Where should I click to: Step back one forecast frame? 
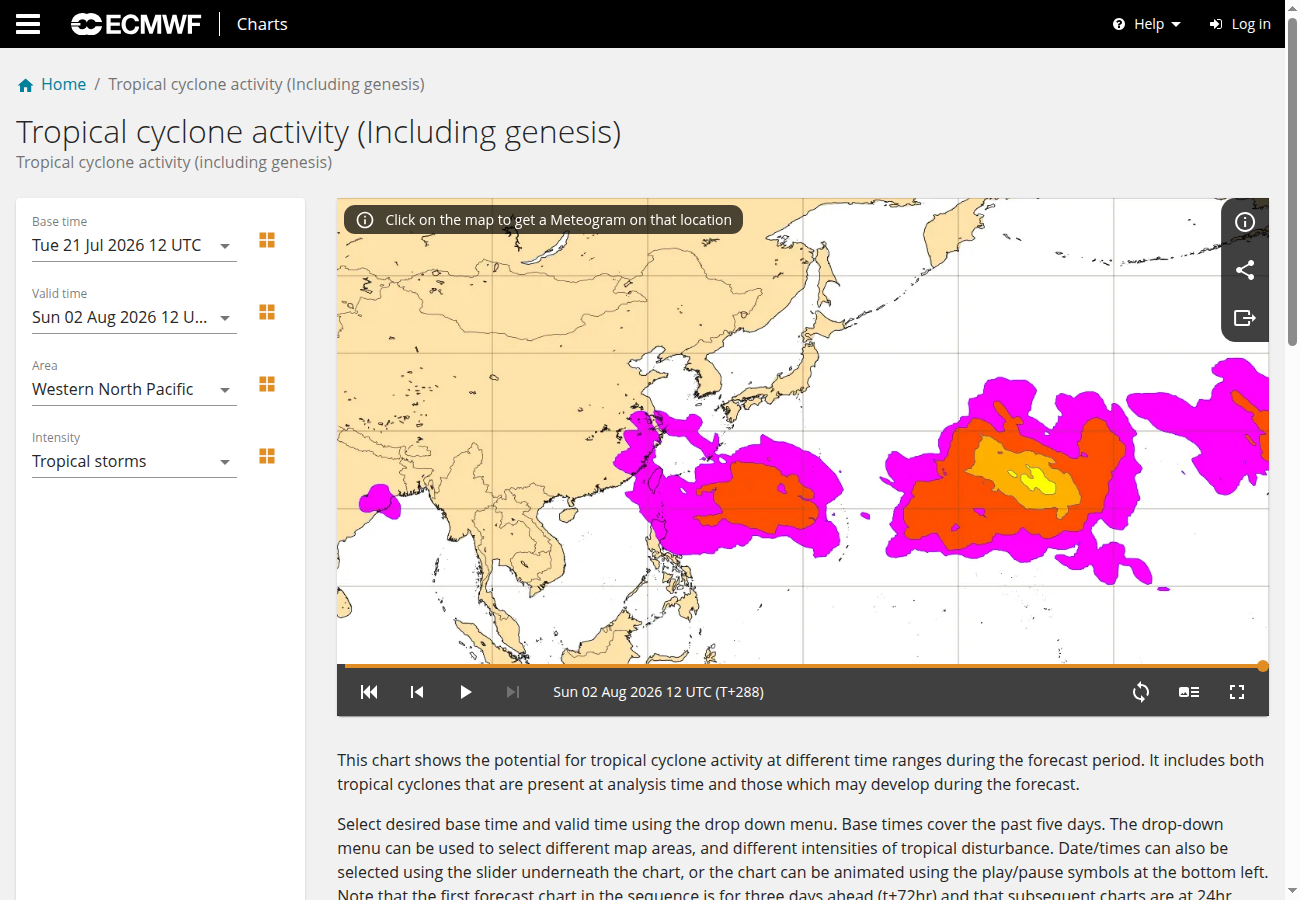[417, 692]
